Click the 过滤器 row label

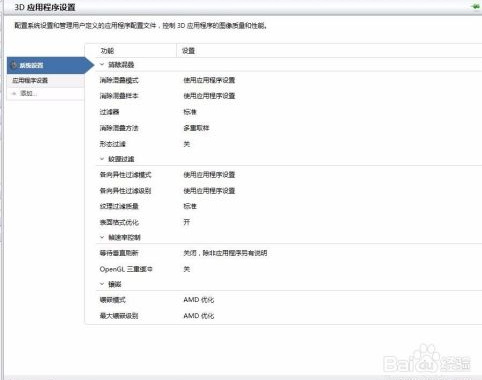pos(109,112)
